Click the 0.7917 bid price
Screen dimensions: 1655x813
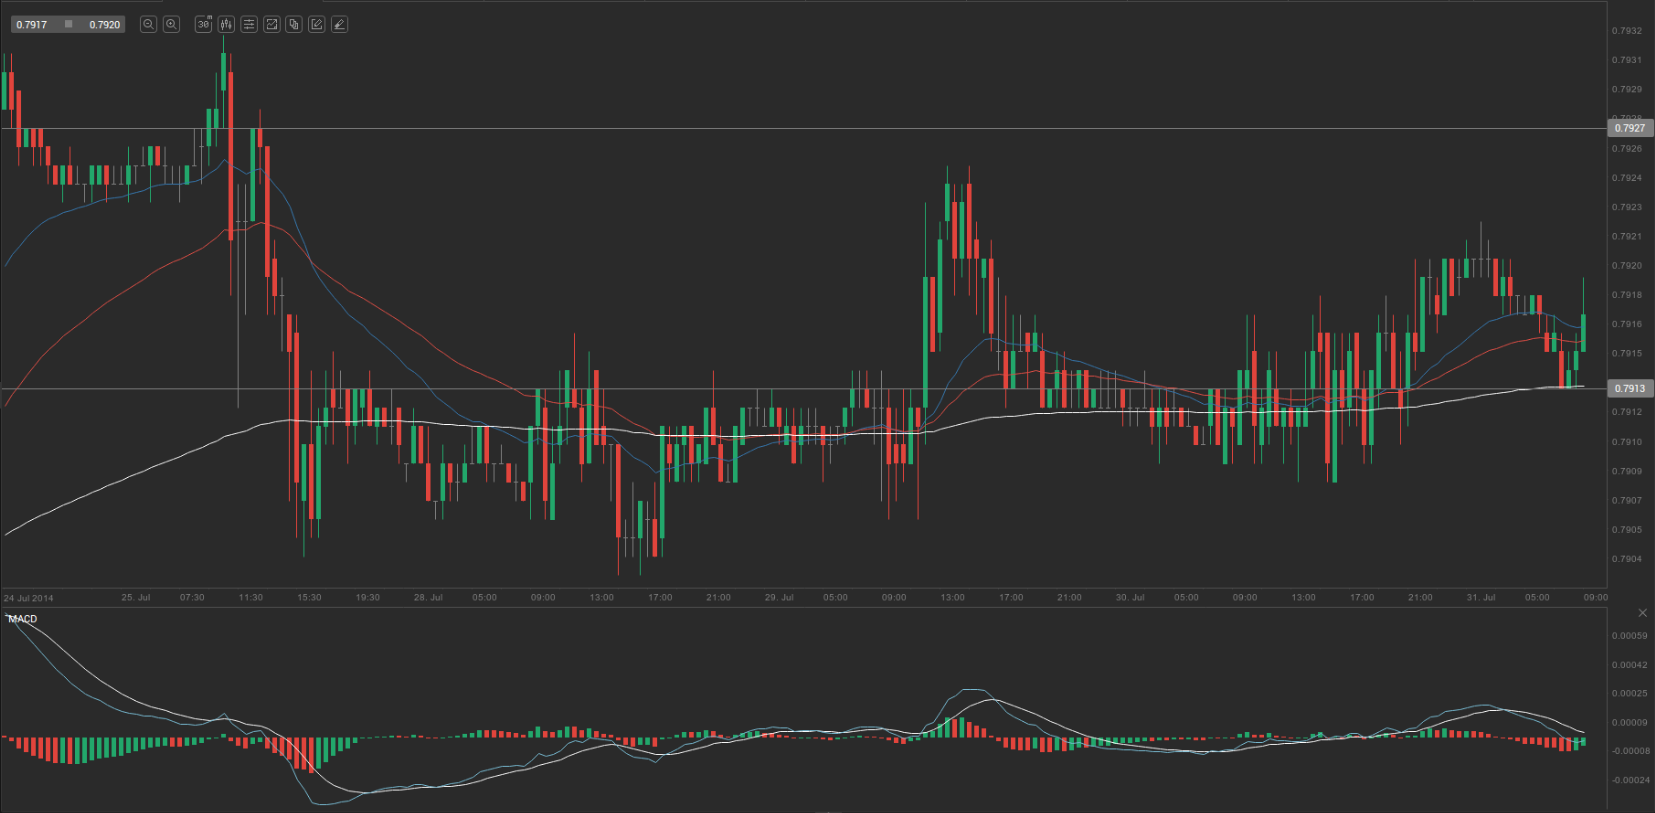tap(32, 24)
